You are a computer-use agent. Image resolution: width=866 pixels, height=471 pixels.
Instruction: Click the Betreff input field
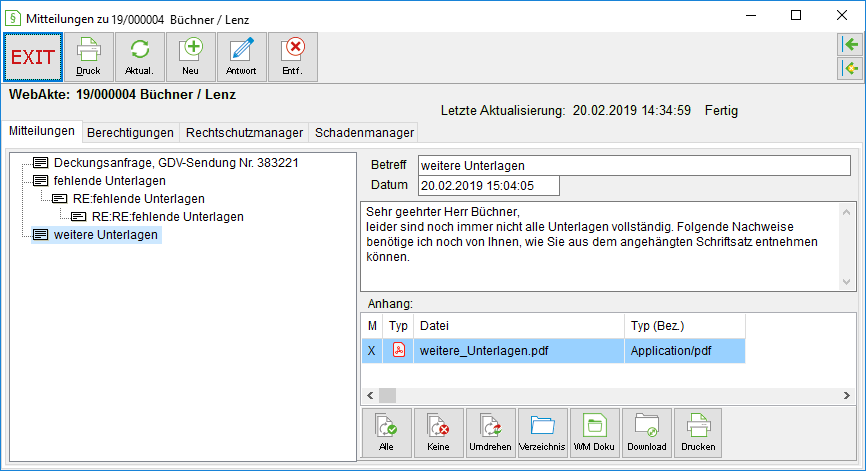(x=634, y=166)
